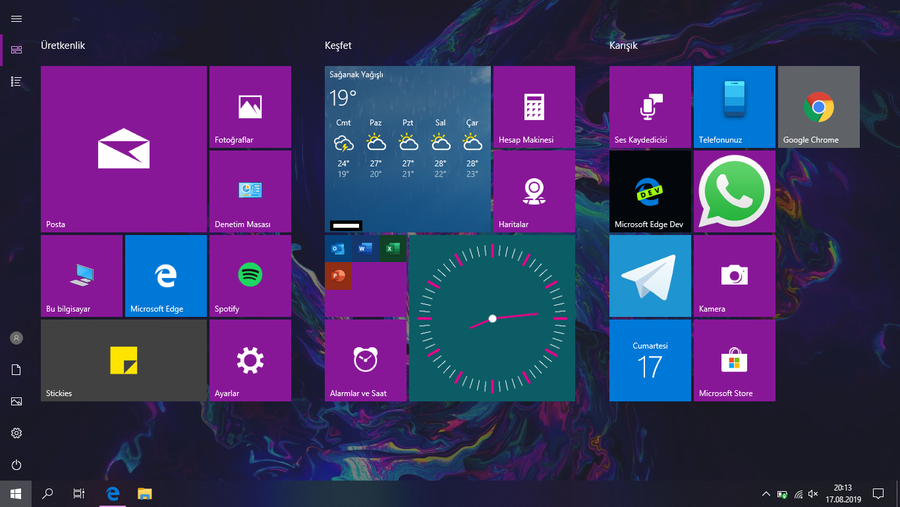Image resolution: width=900 pixels, height=507 pixels.
Task: Open the clock showing 20:13
Action: pos(843,494)
